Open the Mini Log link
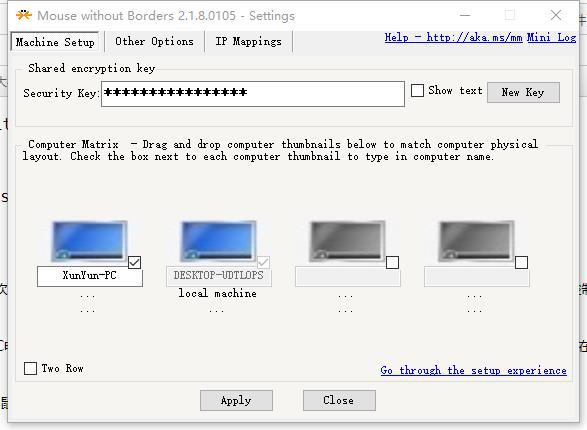The image size is (587, 430). coord(551,37)
